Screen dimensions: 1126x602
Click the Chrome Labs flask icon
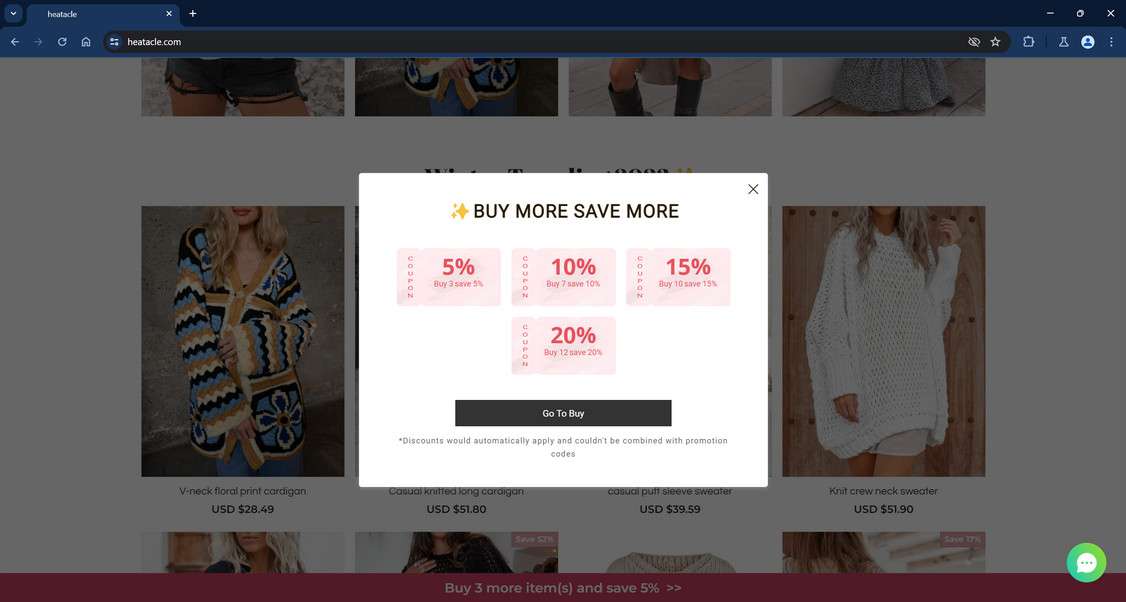(1064, 42)
